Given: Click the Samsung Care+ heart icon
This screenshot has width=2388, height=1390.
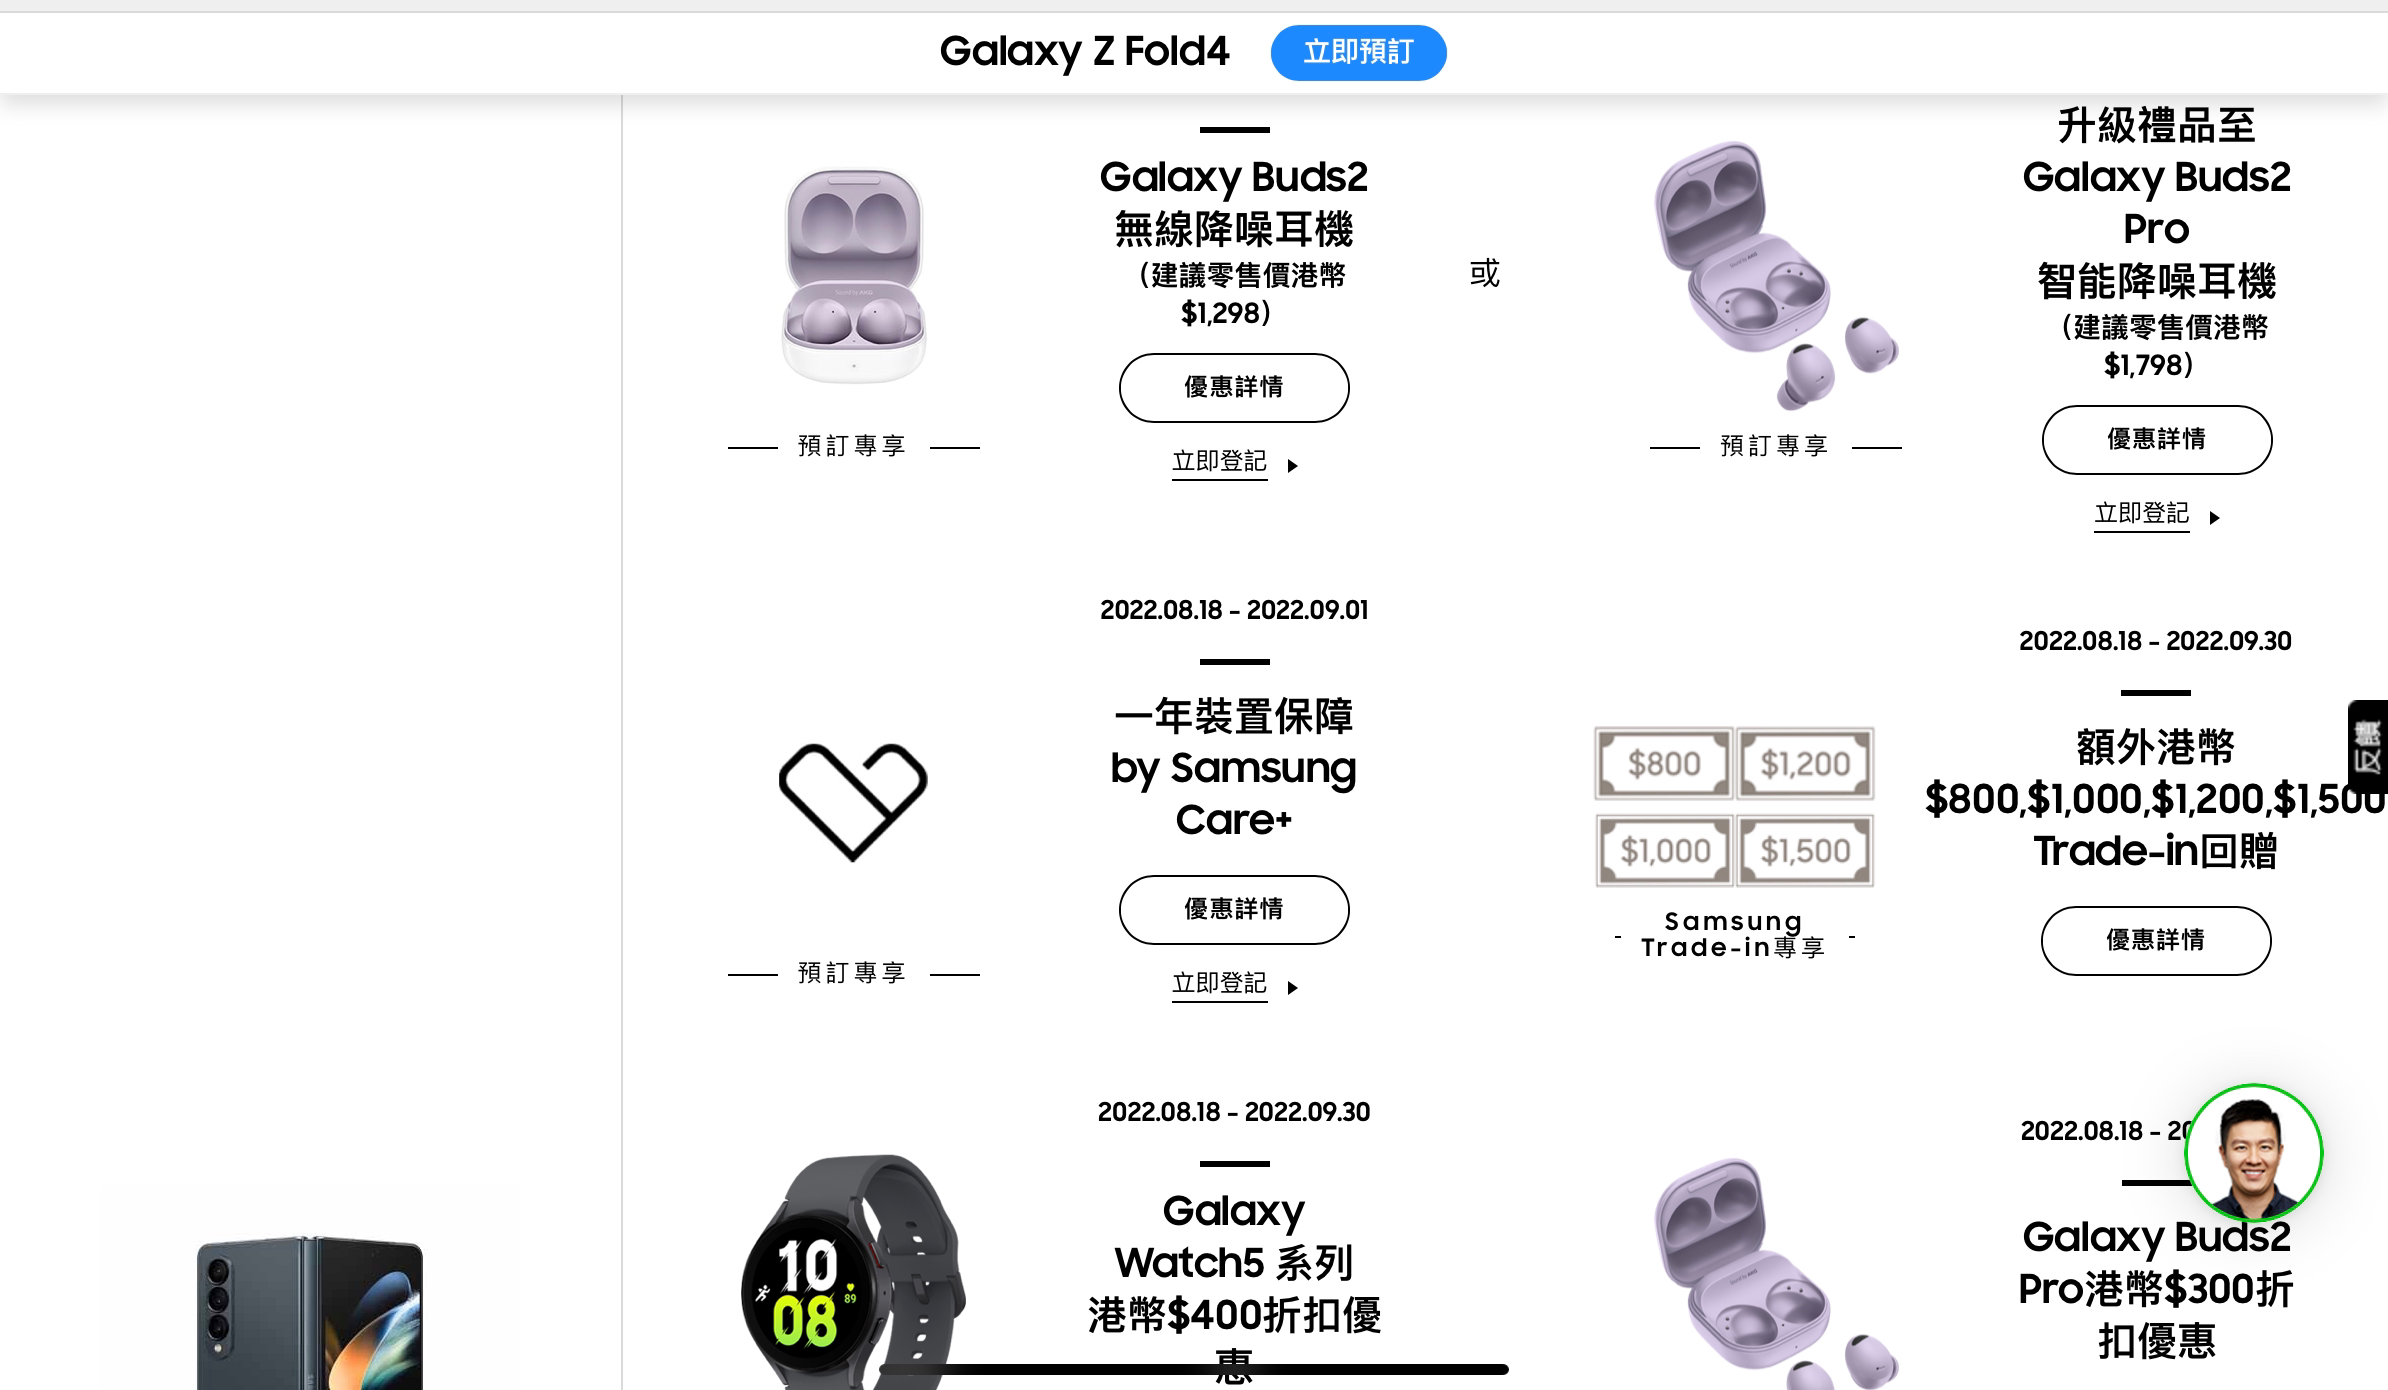Looking at the screenshot, I should point(853,802).
